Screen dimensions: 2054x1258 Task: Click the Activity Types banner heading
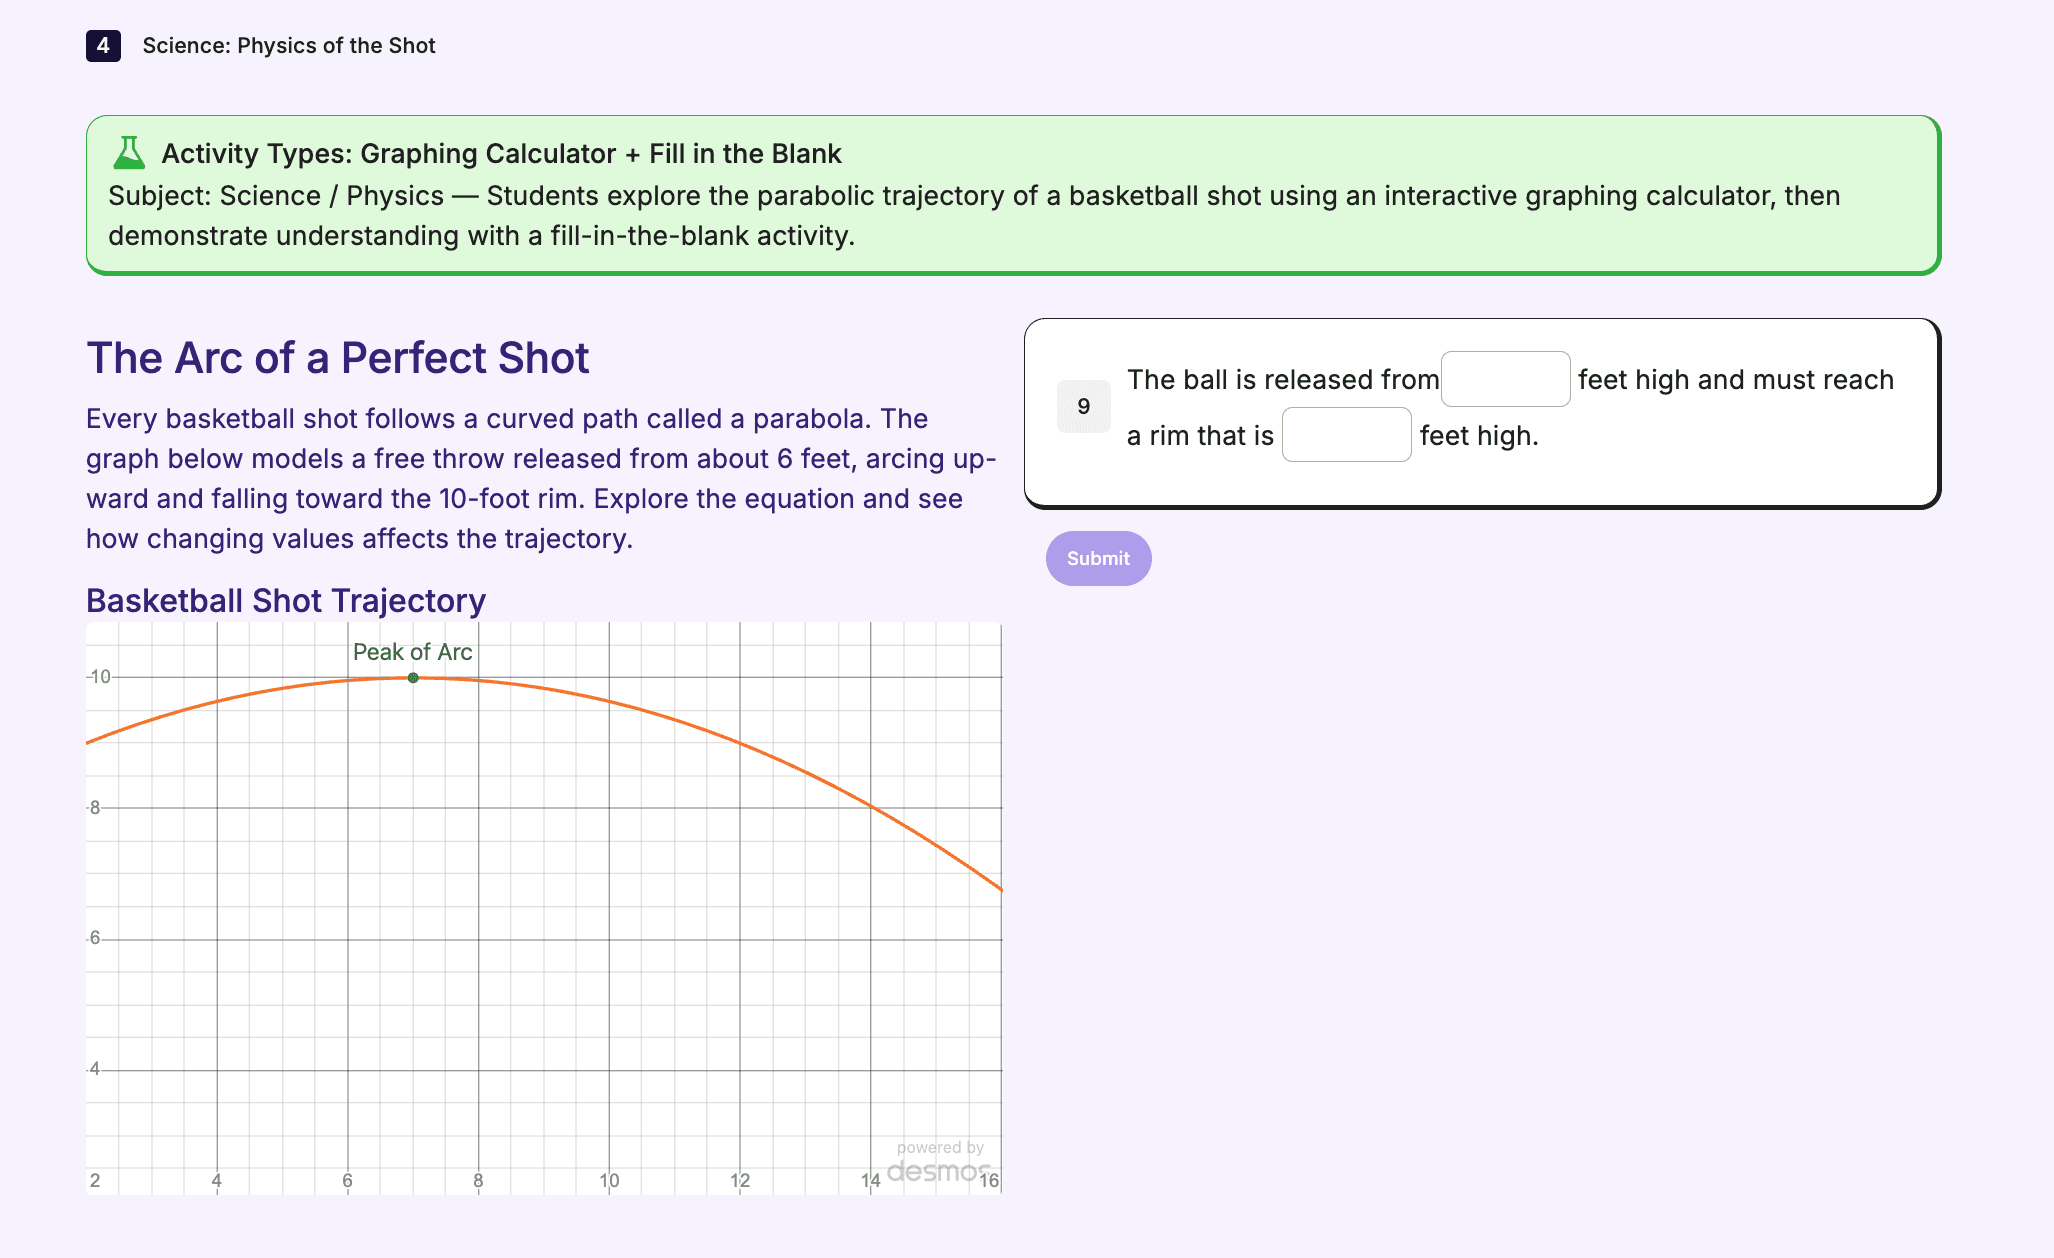[501, 154]
